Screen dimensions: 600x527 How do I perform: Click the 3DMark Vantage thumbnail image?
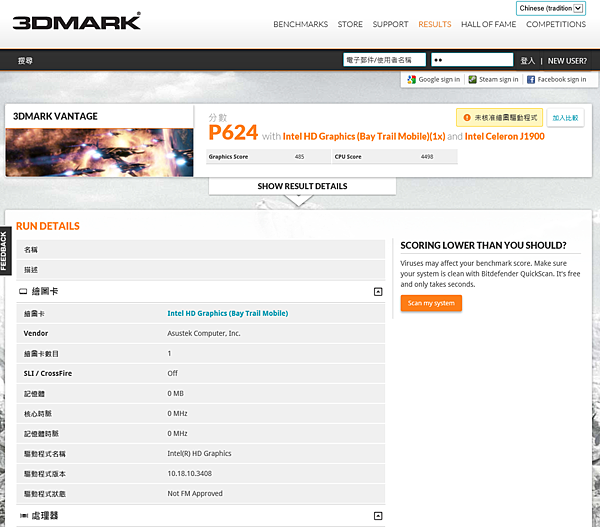[x=99, y=153]
